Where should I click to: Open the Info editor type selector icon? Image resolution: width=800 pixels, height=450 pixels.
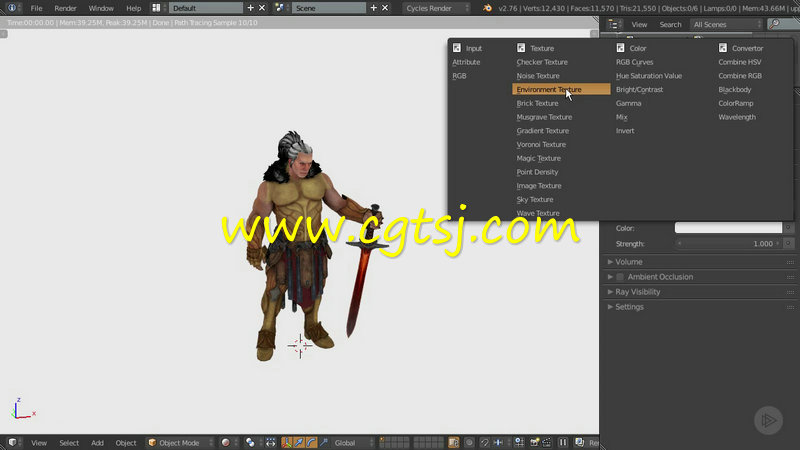(12, 8)
